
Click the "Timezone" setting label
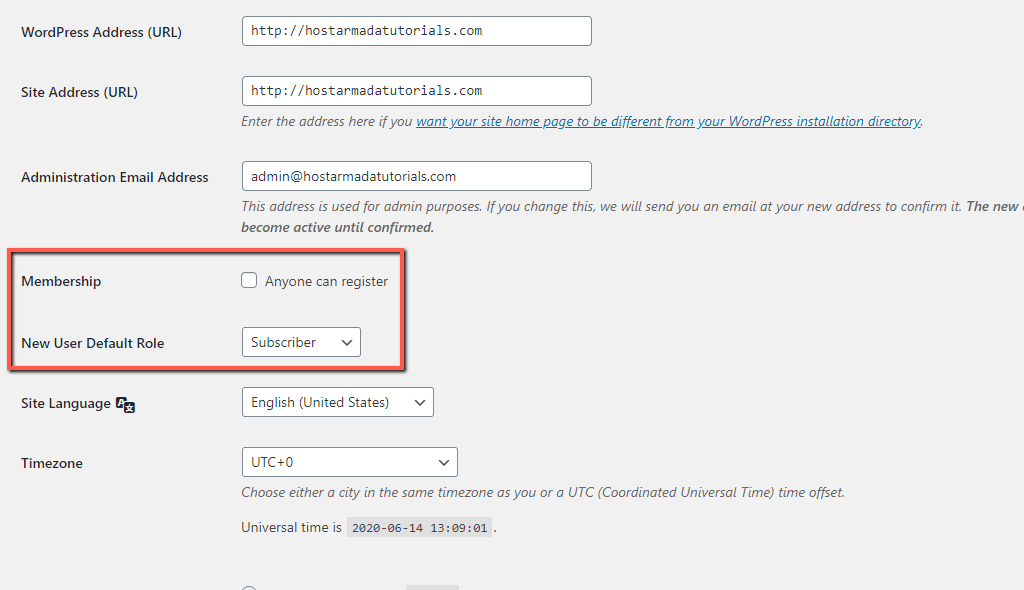(53, 463)
